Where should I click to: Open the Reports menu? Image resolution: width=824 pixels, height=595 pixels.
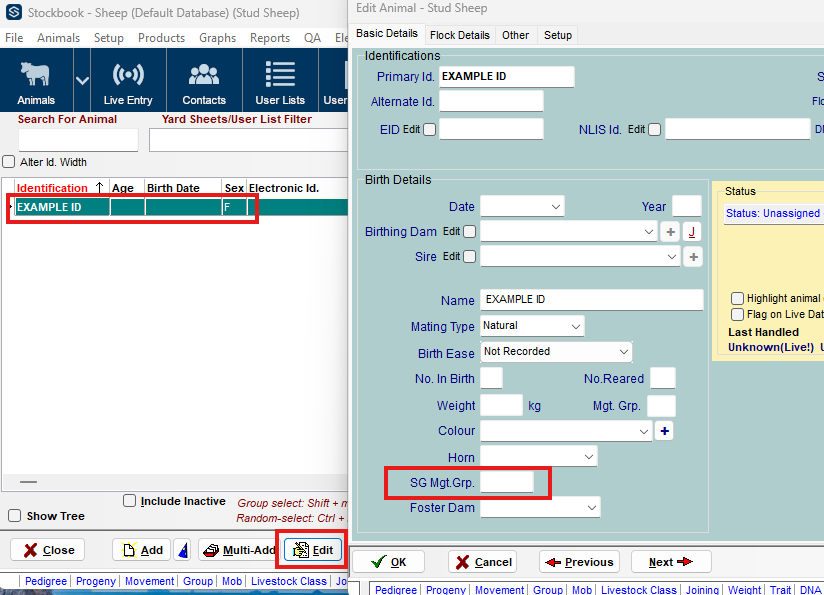tap(270, 38)
